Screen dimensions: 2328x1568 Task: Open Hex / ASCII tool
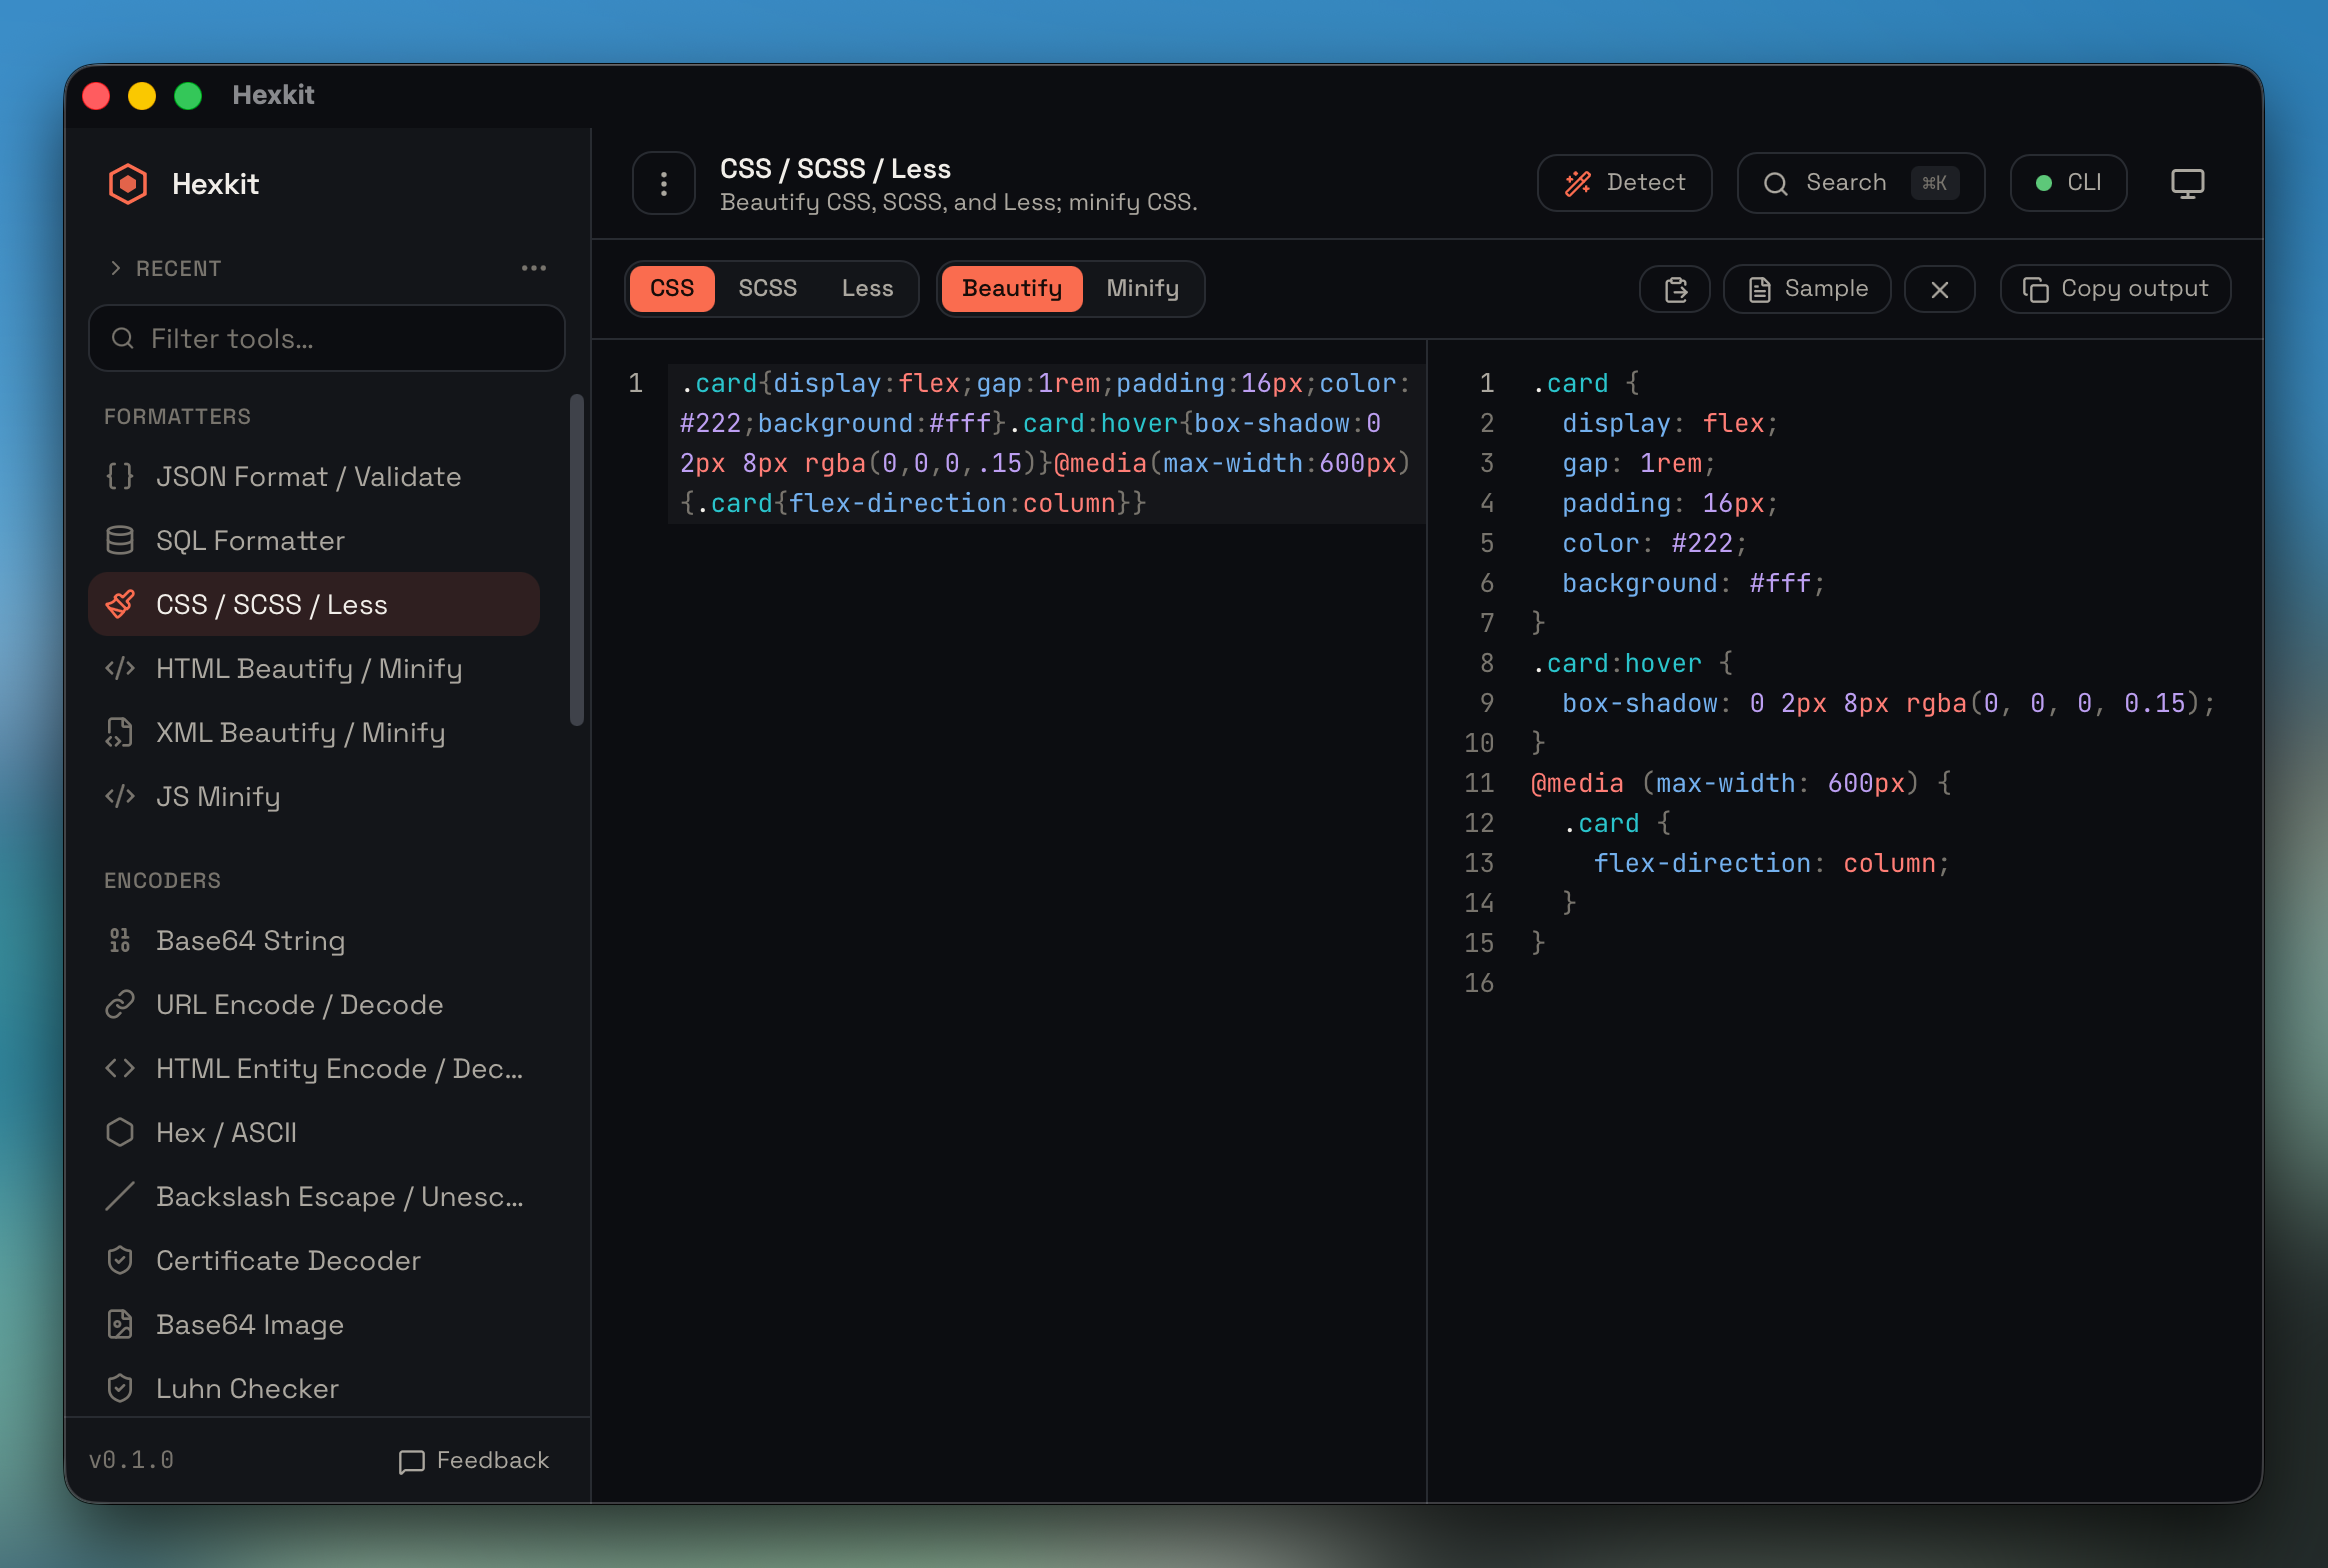click(x=314, y=1133)
